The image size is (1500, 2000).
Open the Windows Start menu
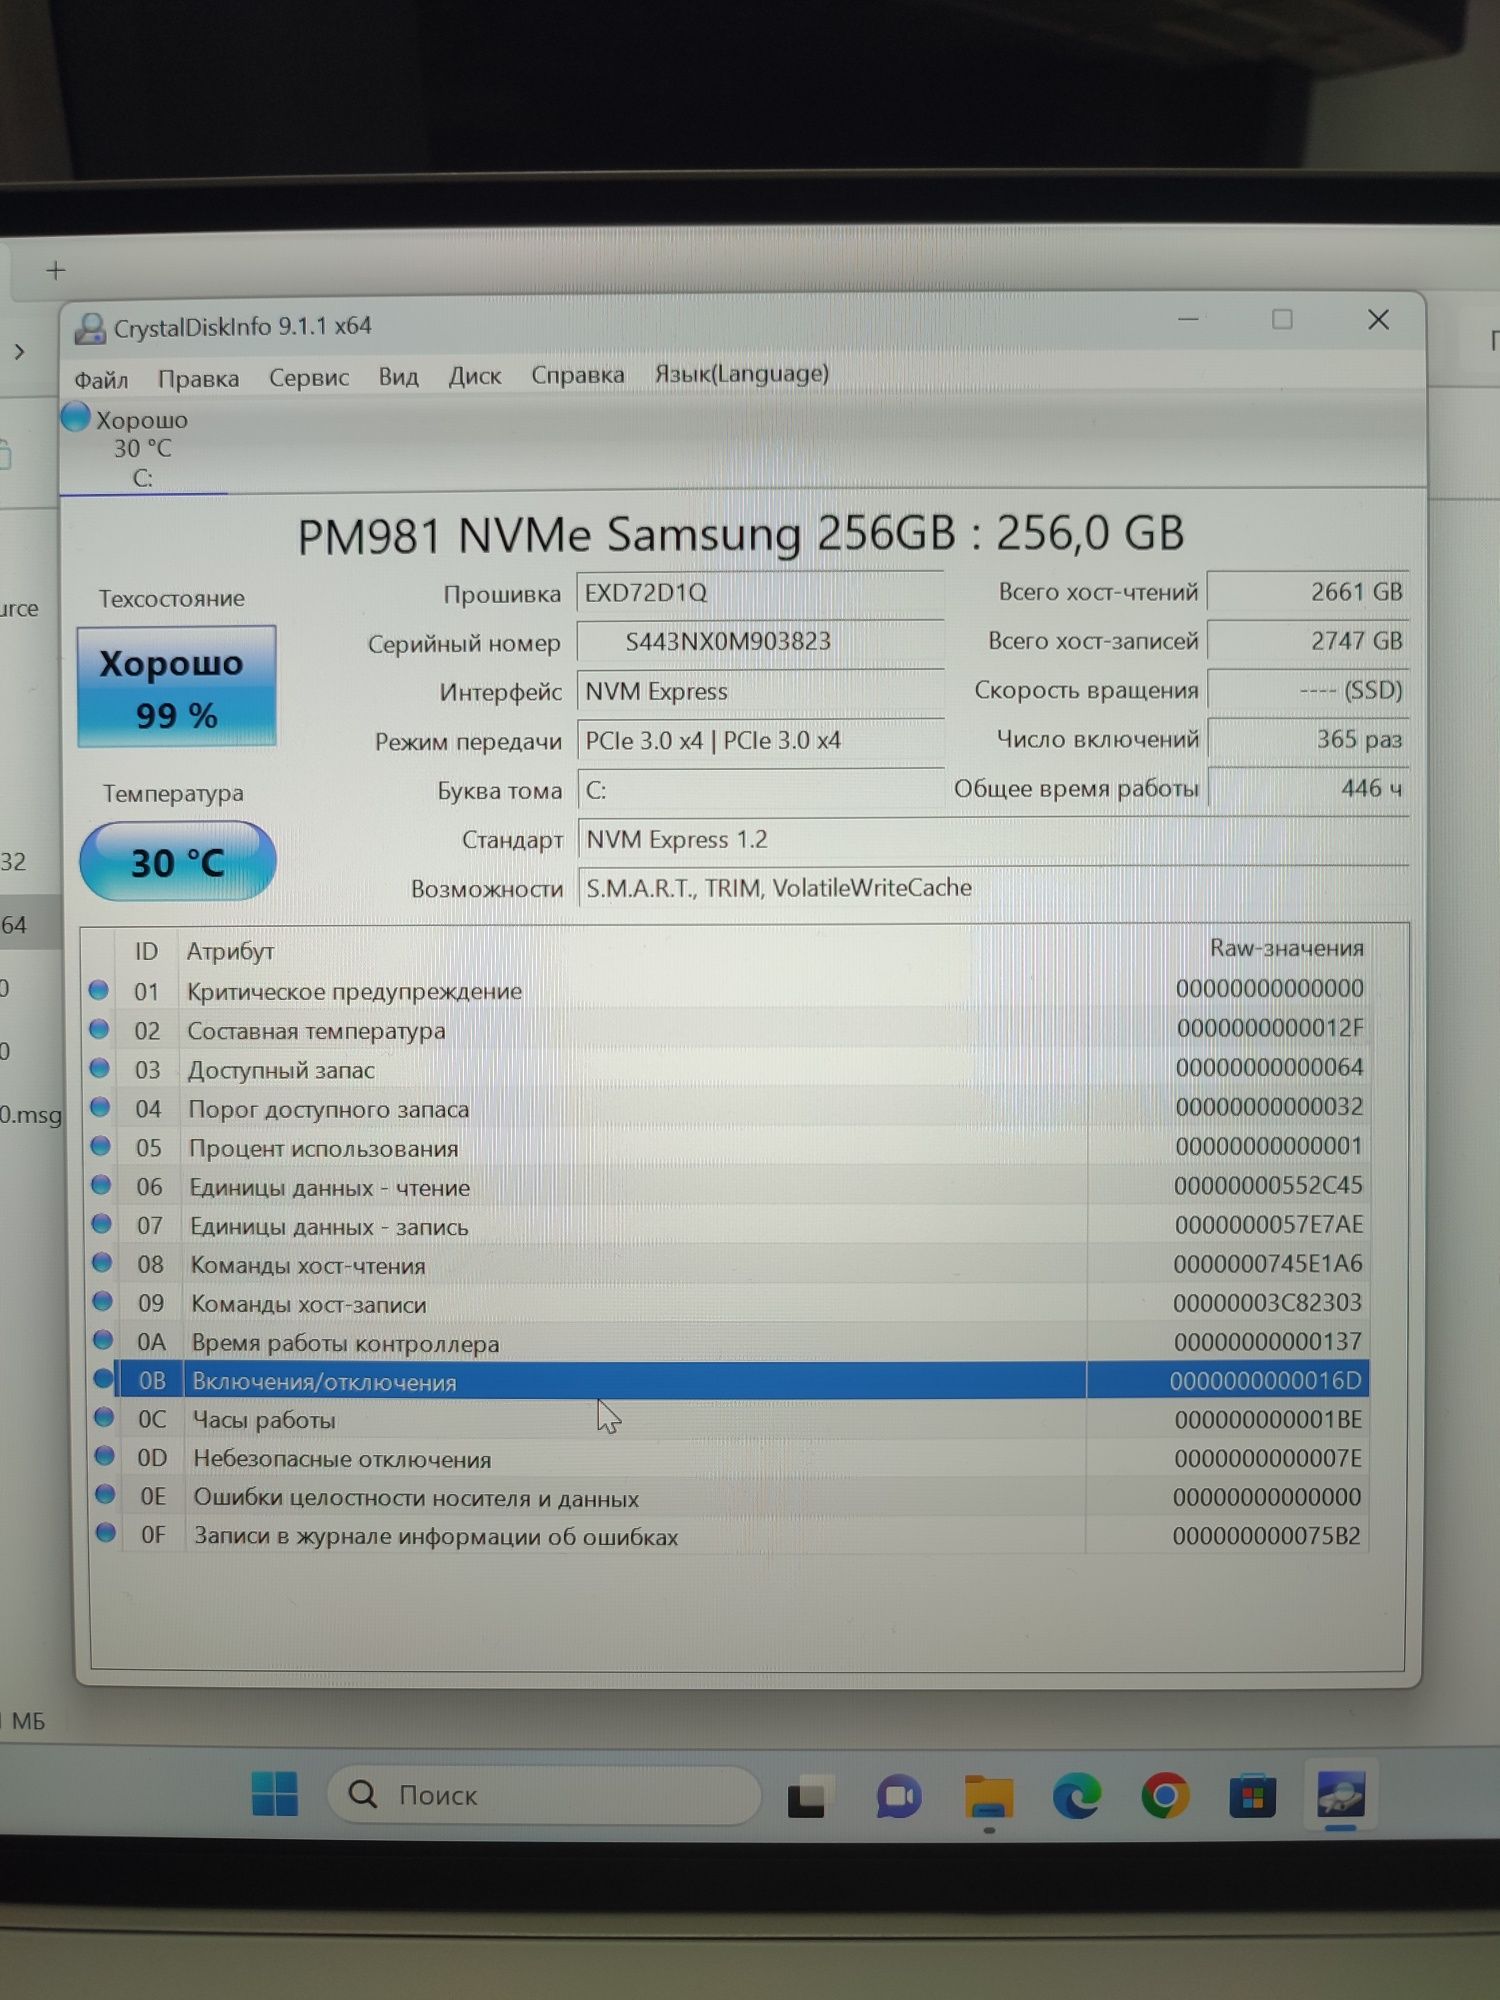click(x=275, y=1794)
